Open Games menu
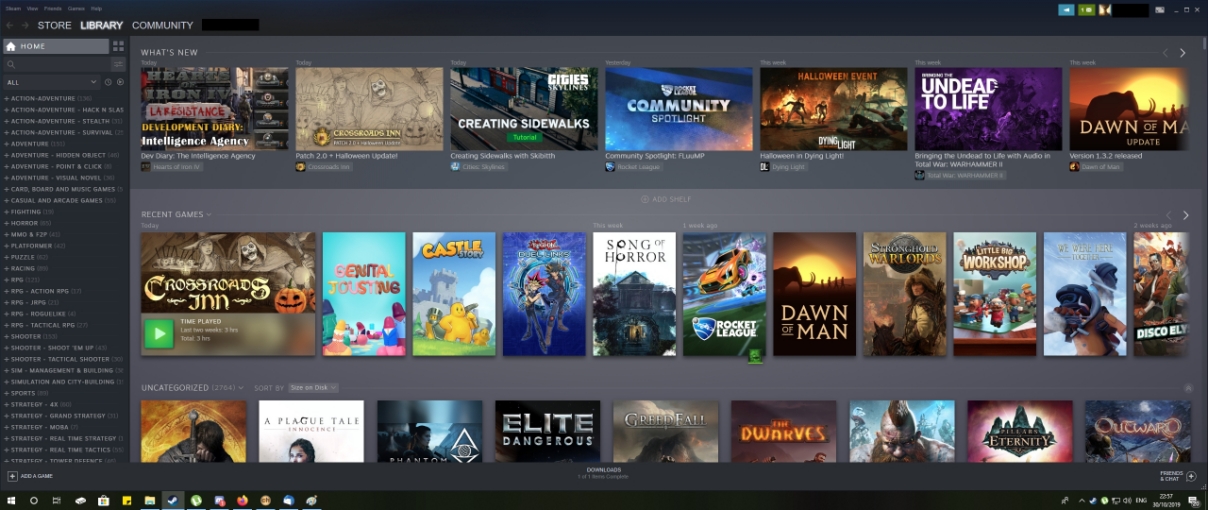 click(x=76, y=8)
